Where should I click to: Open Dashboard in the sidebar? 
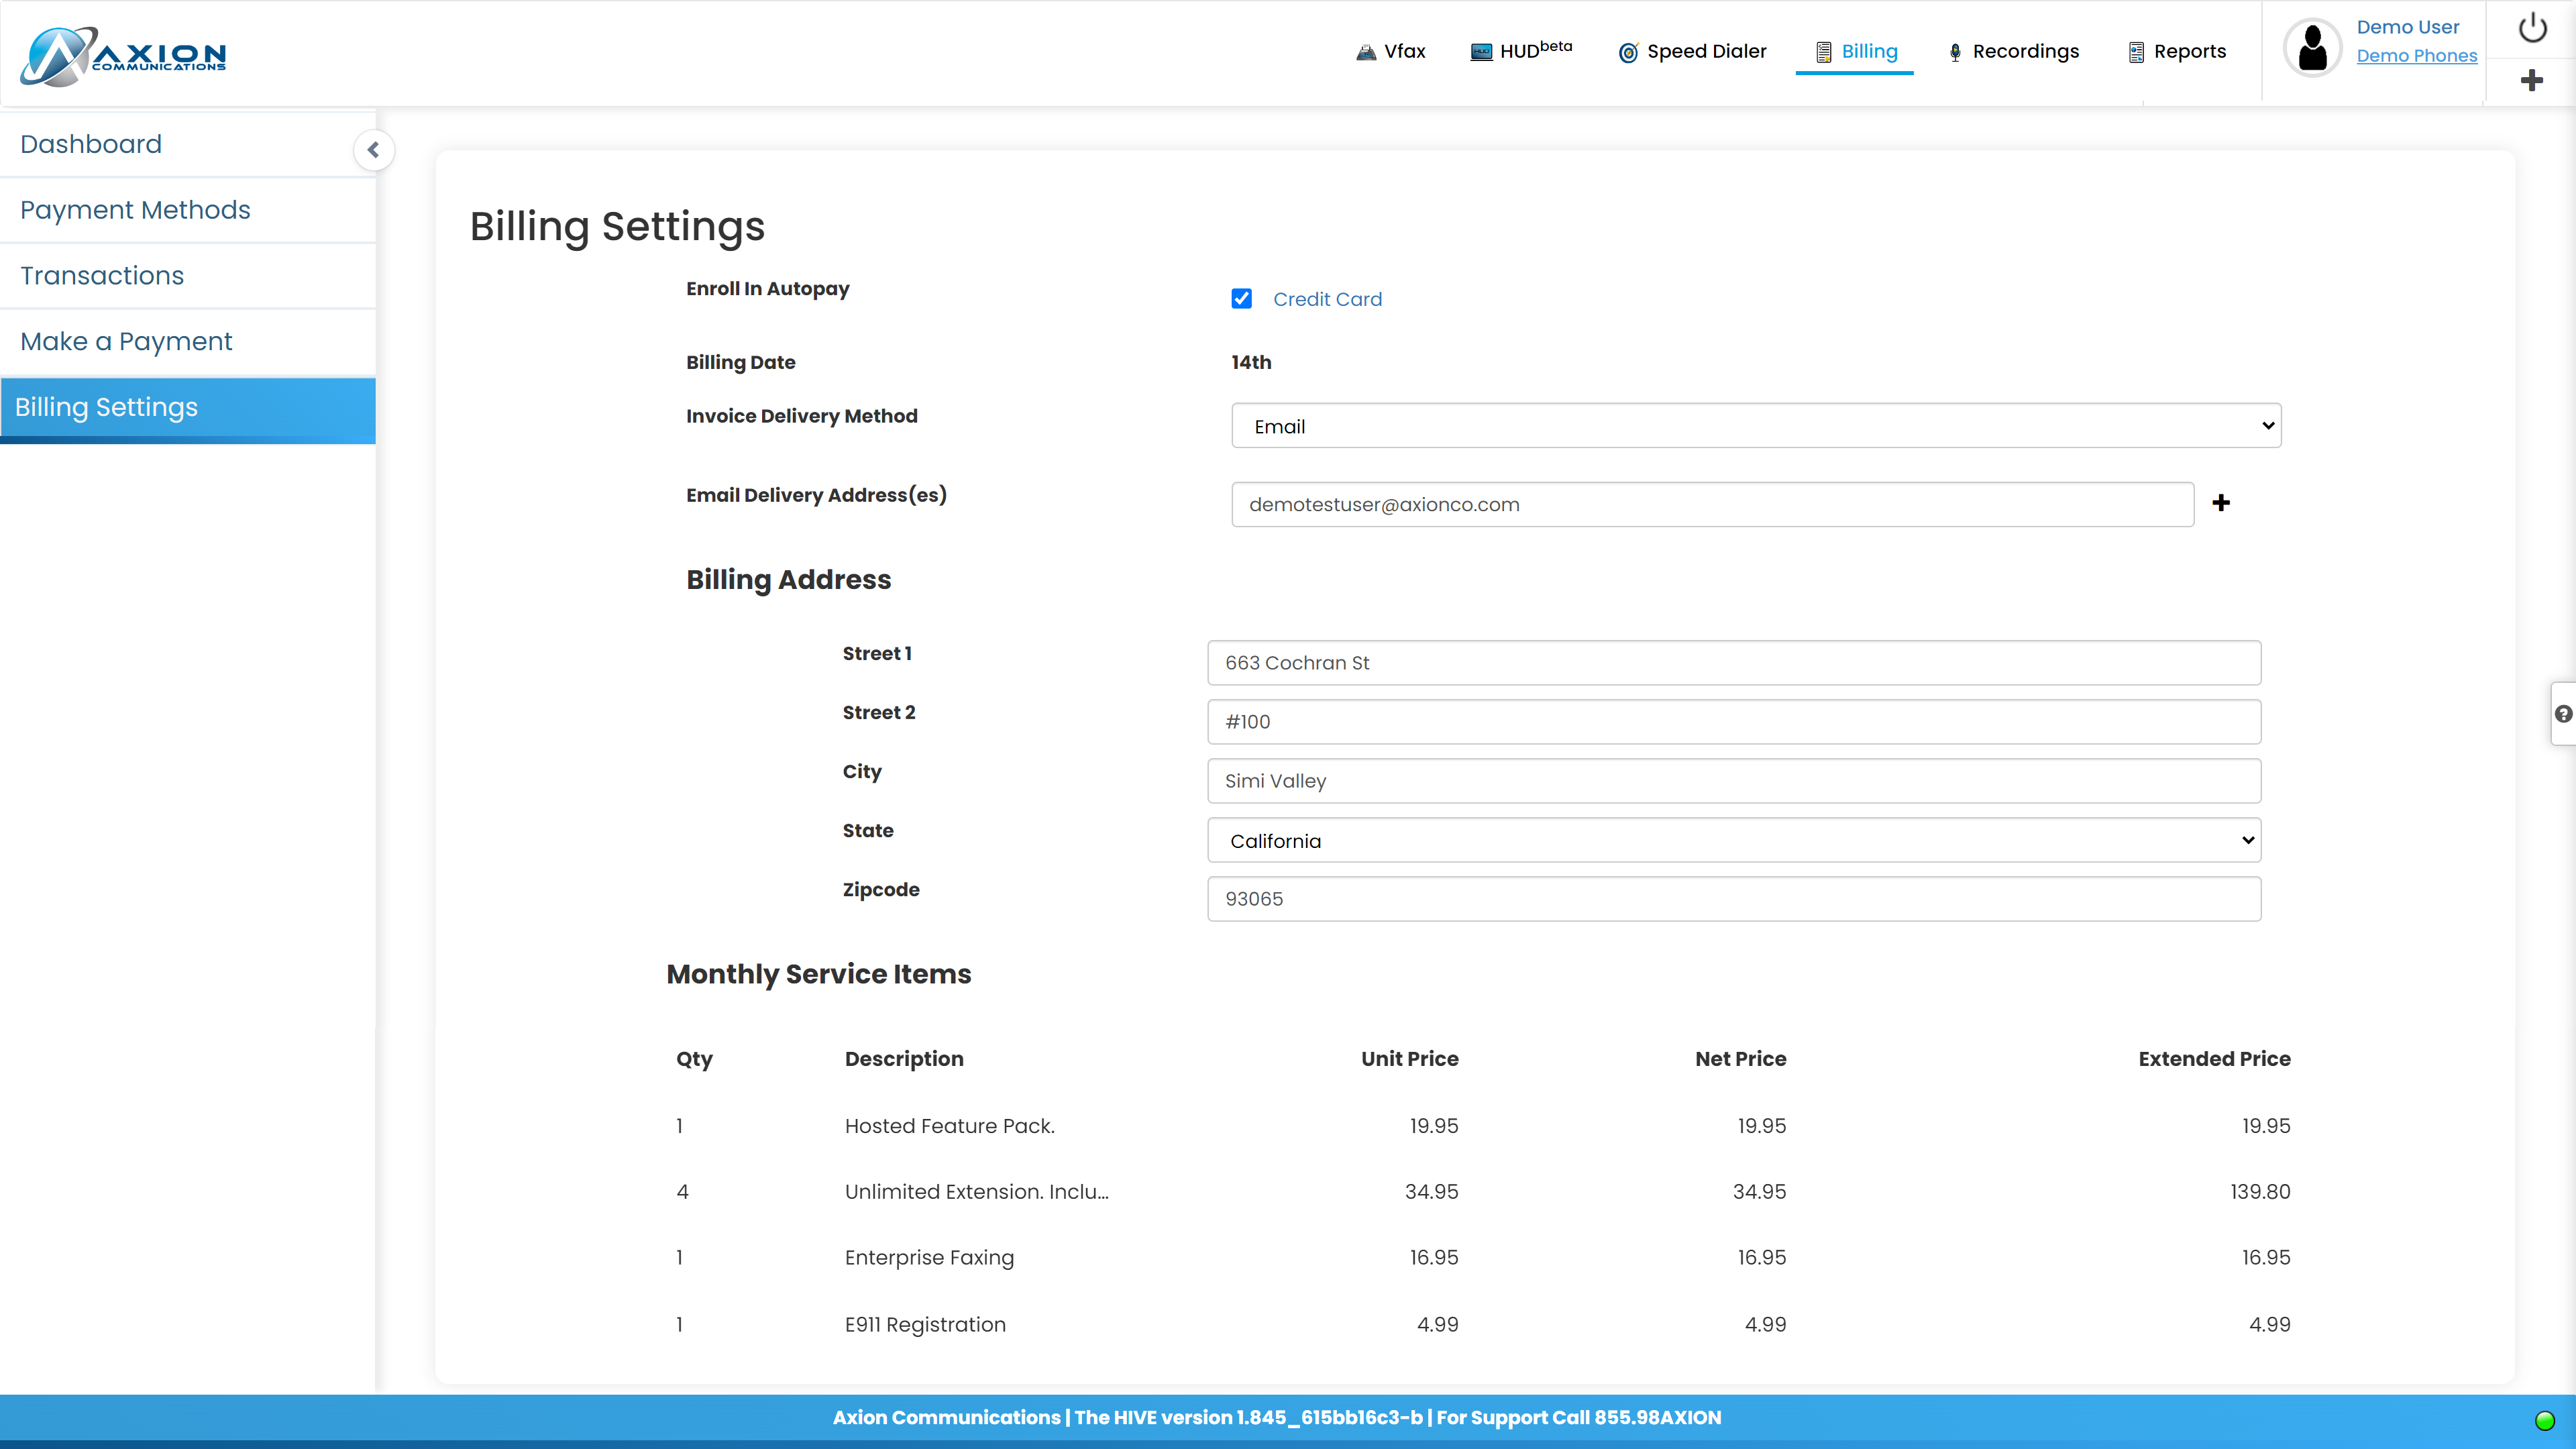pyautogui.click(x=188, y=145)
